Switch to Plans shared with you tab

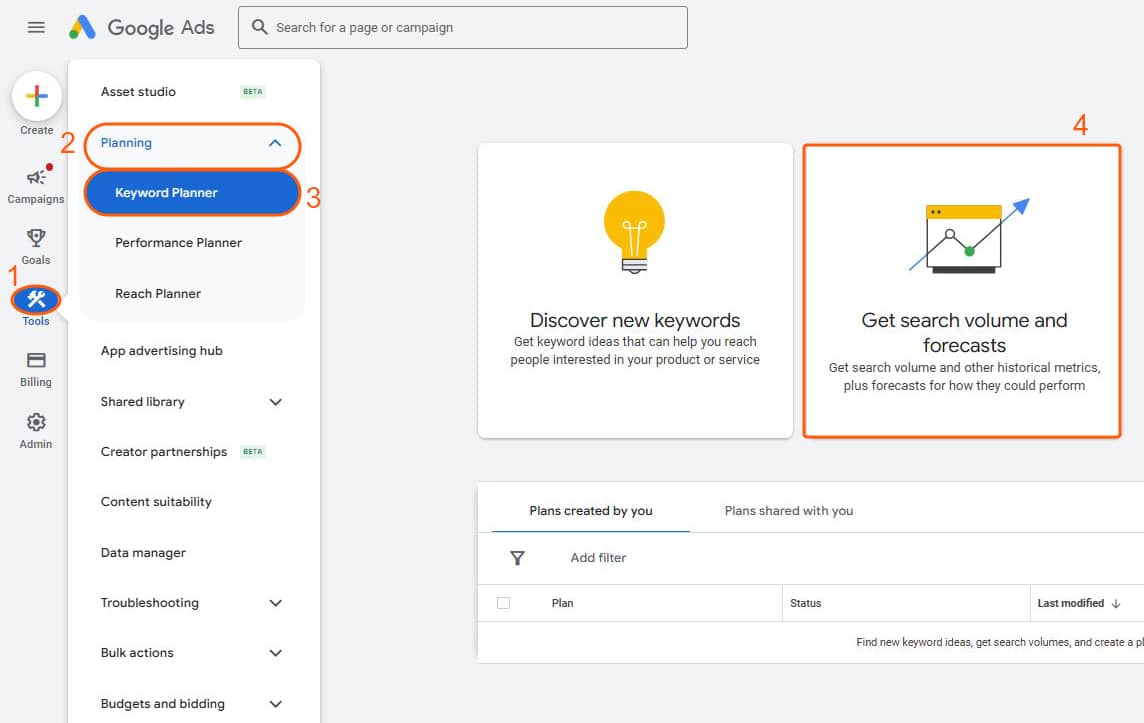point(788,511)
